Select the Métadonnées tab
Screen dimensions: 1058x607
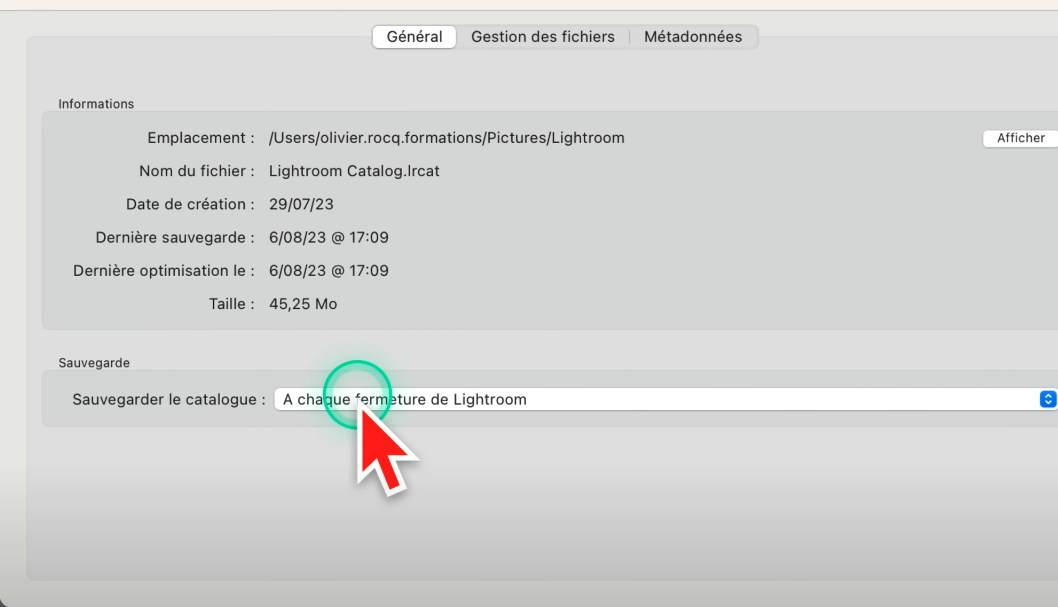[x=693, y=37]
